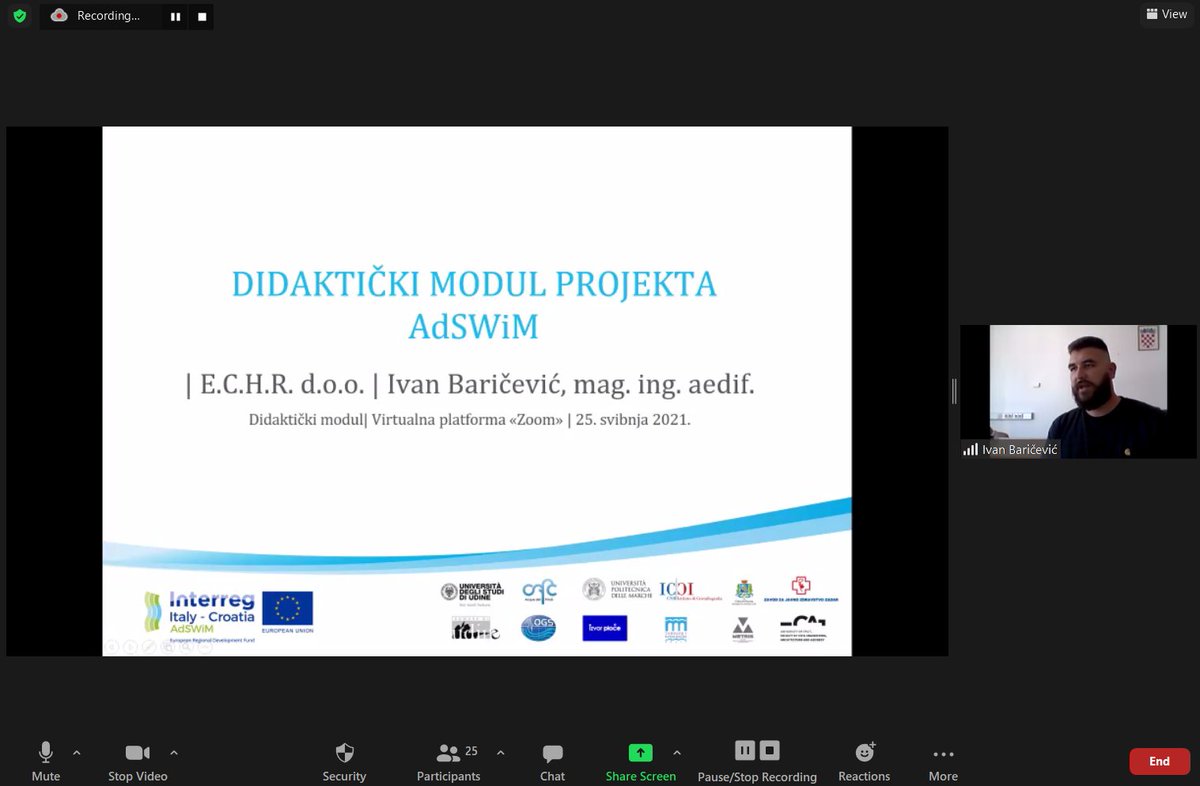Stop Video with the camera button
This screenshot has width=1200, height=786.
point(138,762)
